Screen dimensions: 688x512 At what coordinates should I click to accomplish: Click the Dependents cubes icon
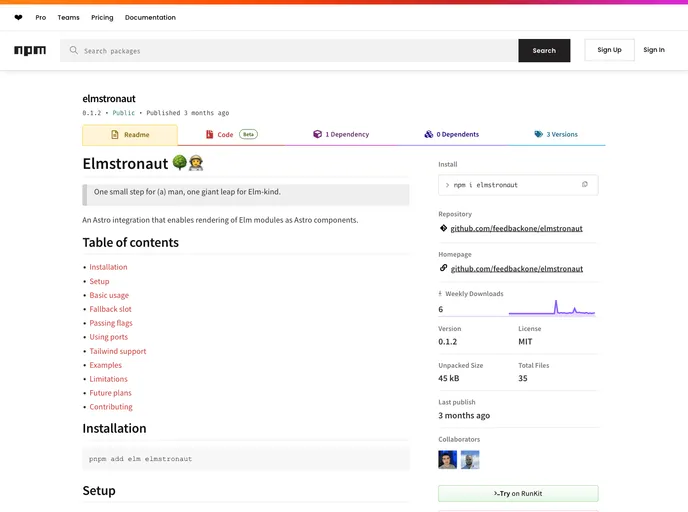point(429,134)
